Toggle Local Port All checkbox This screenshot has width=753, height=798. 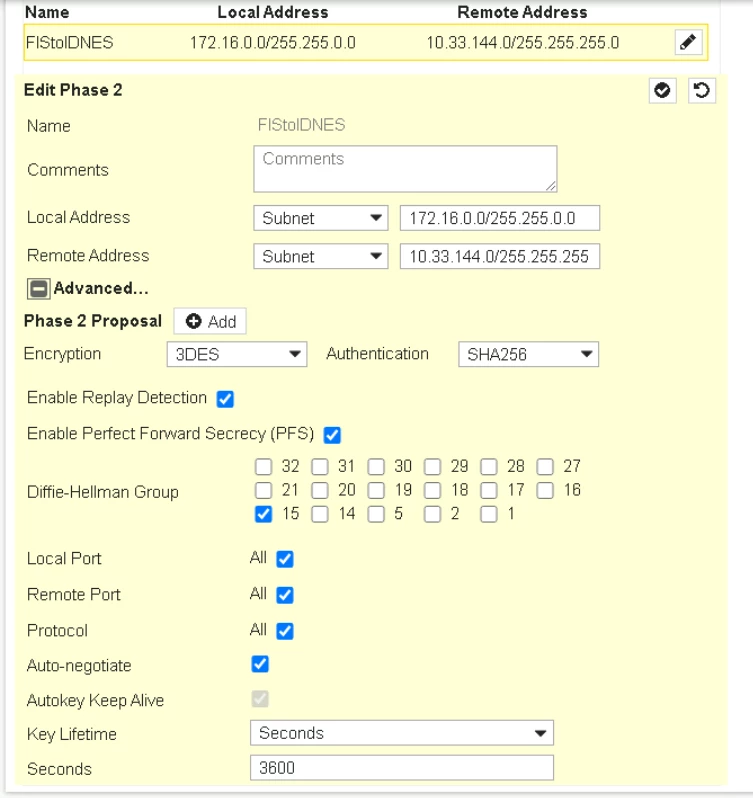coord(285,559)
